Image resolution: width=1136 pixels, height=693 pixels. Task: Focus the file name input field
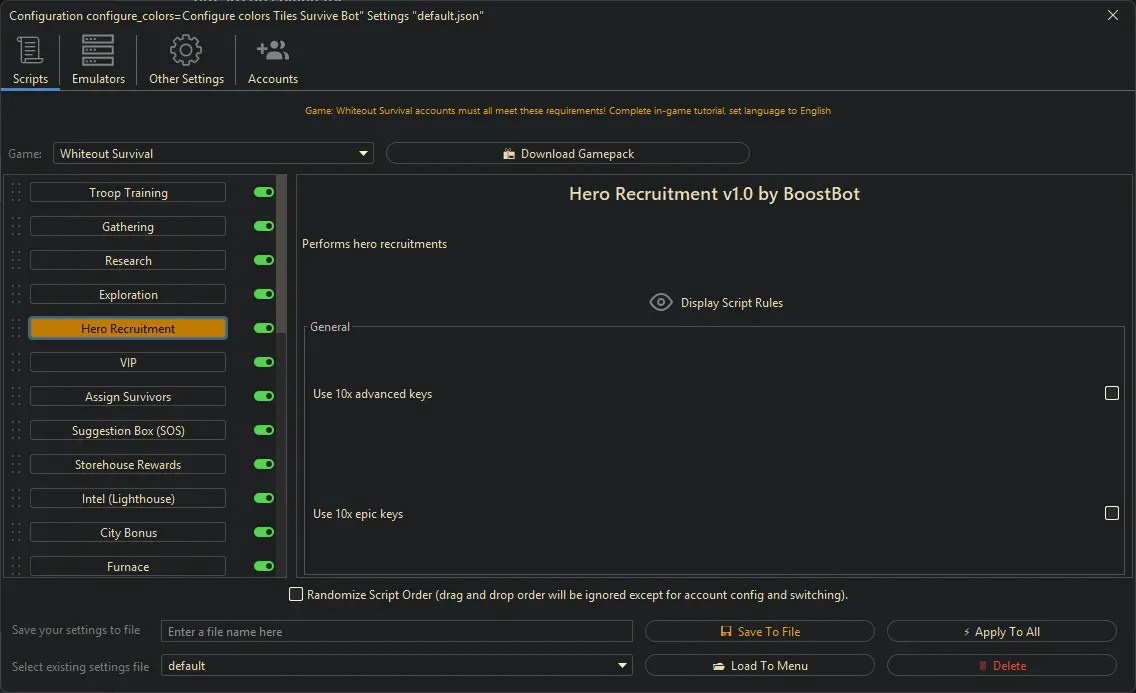point(397,631)
